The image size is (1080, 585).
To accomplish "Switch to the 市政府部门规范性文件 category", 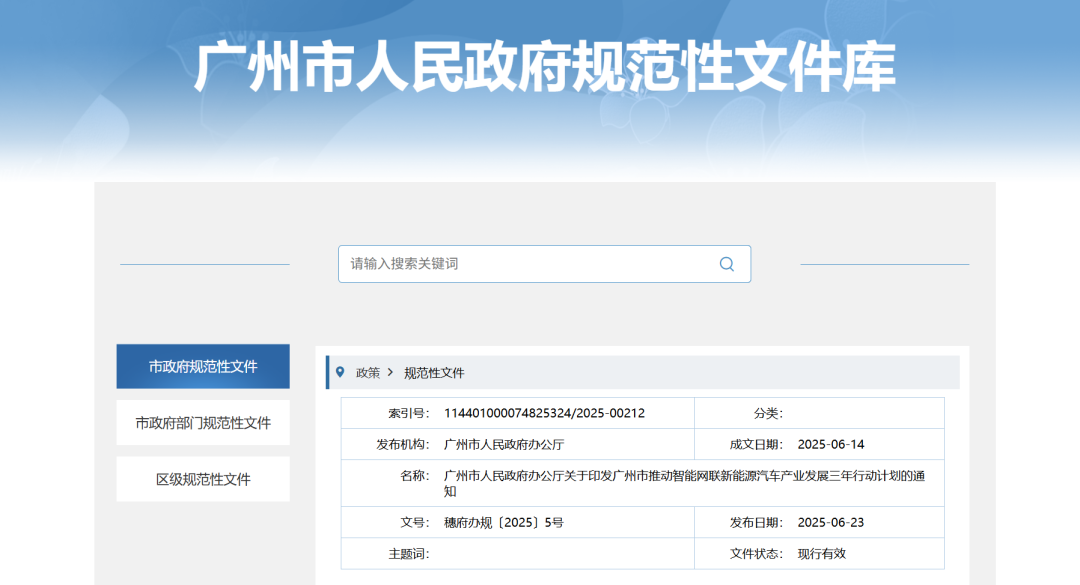I will pyautogui.click(x=203, y=423).
